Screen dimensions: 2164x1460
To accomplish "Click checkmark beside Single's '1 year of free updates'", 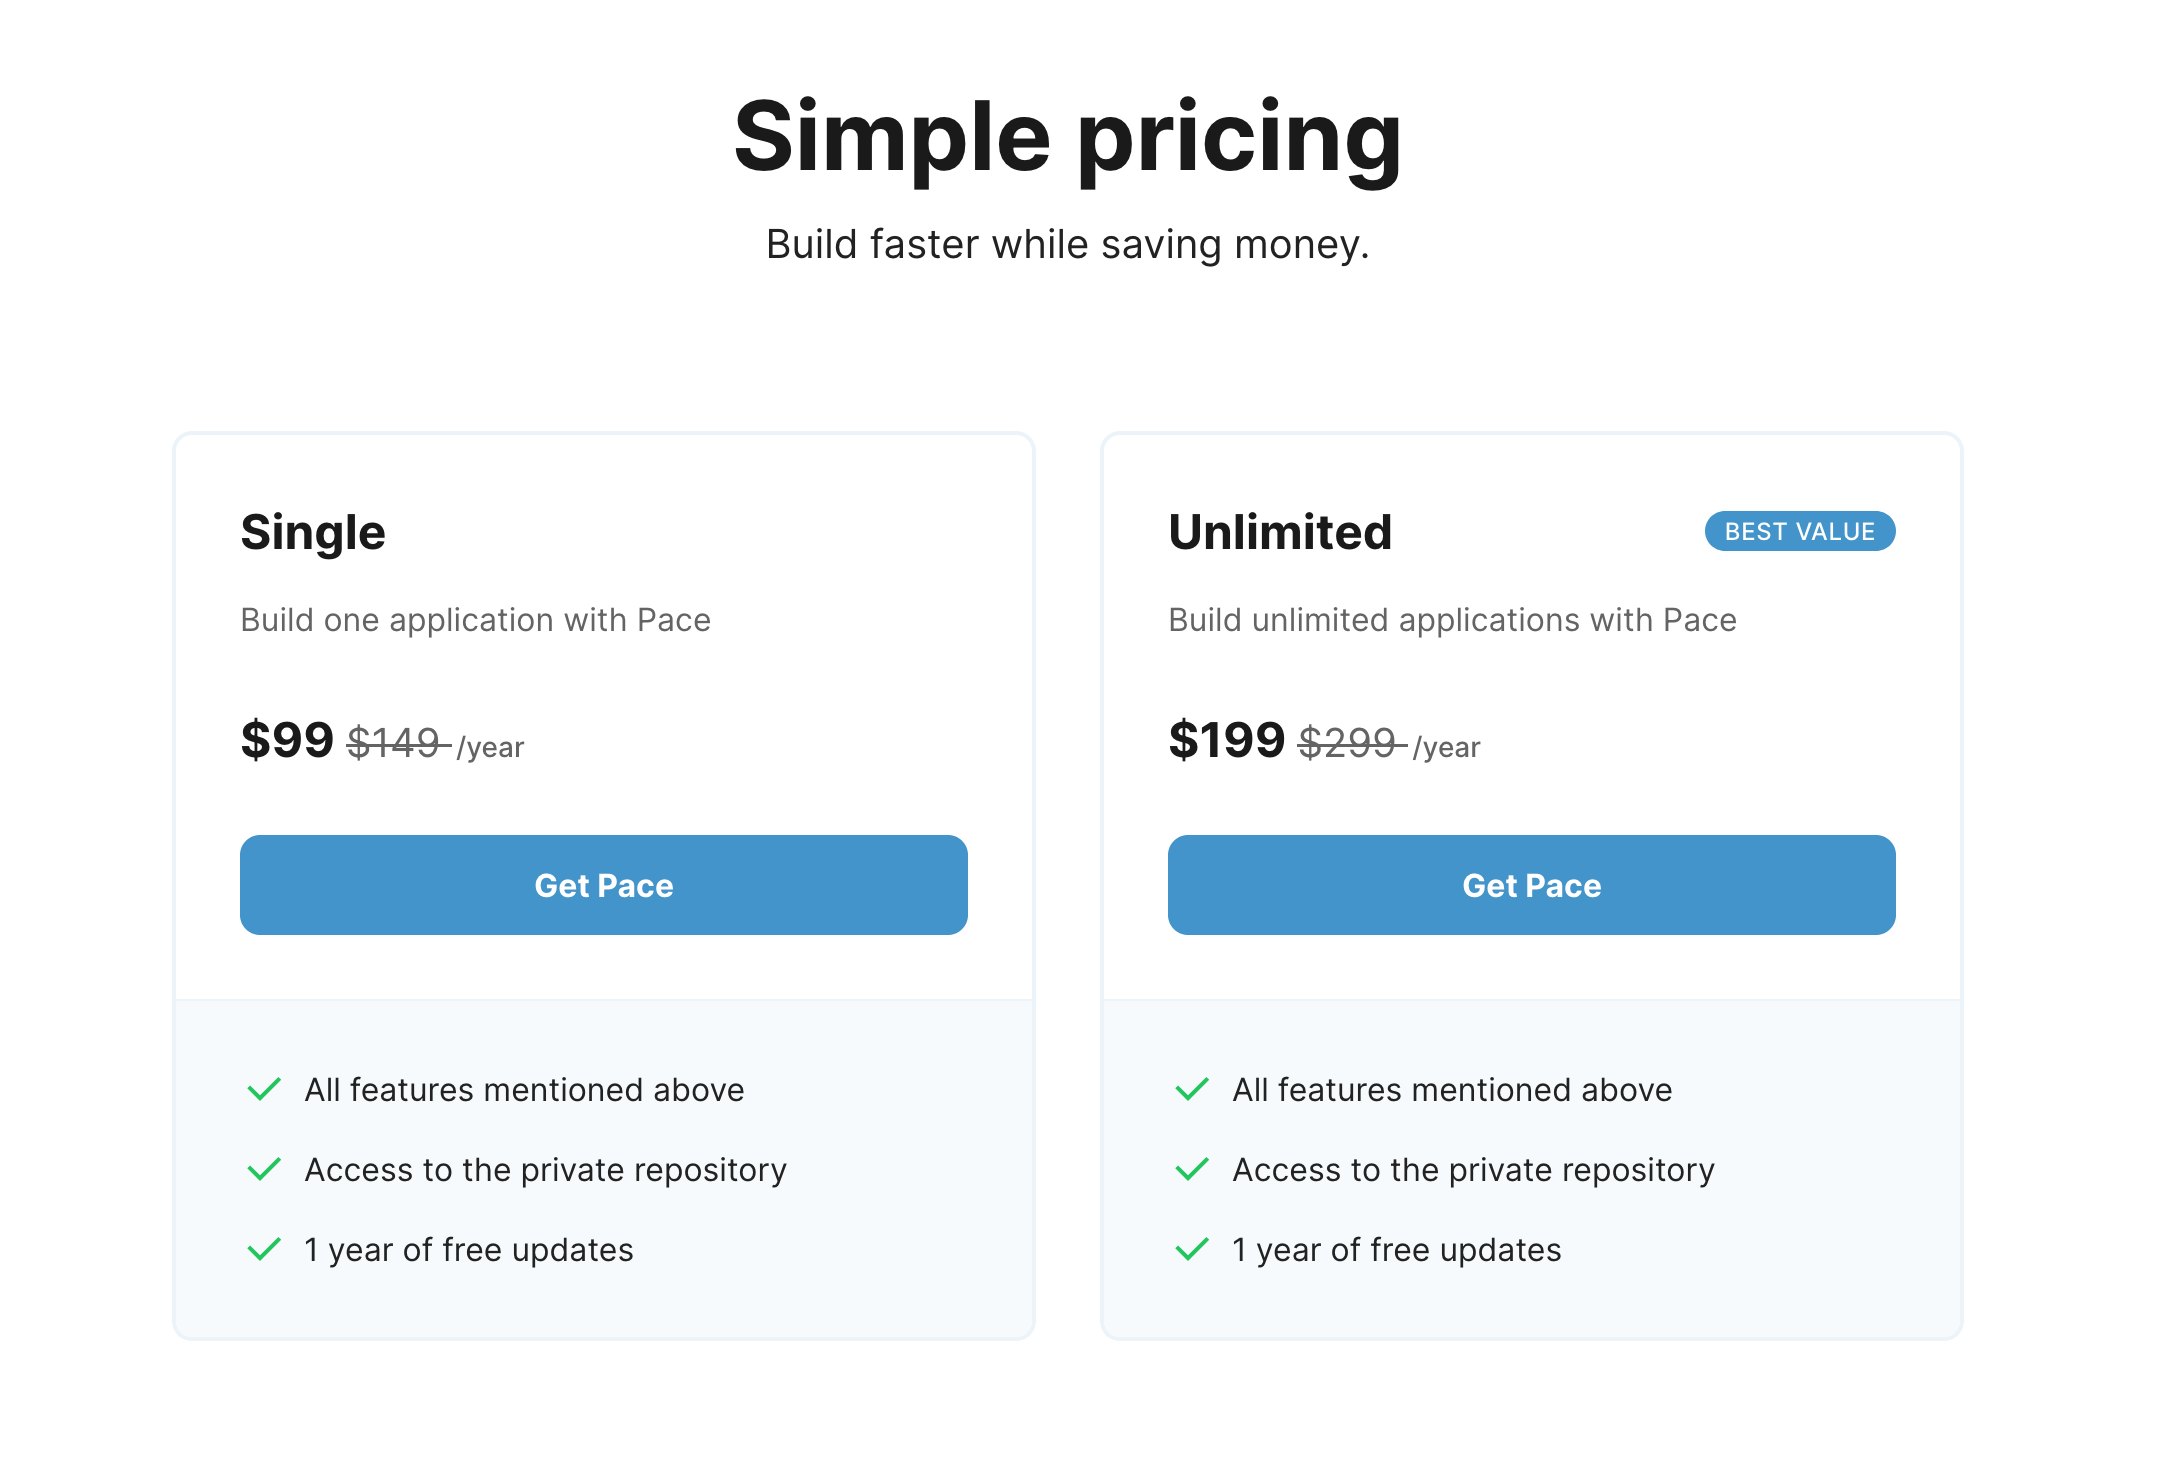I will tap(264, 1249).
